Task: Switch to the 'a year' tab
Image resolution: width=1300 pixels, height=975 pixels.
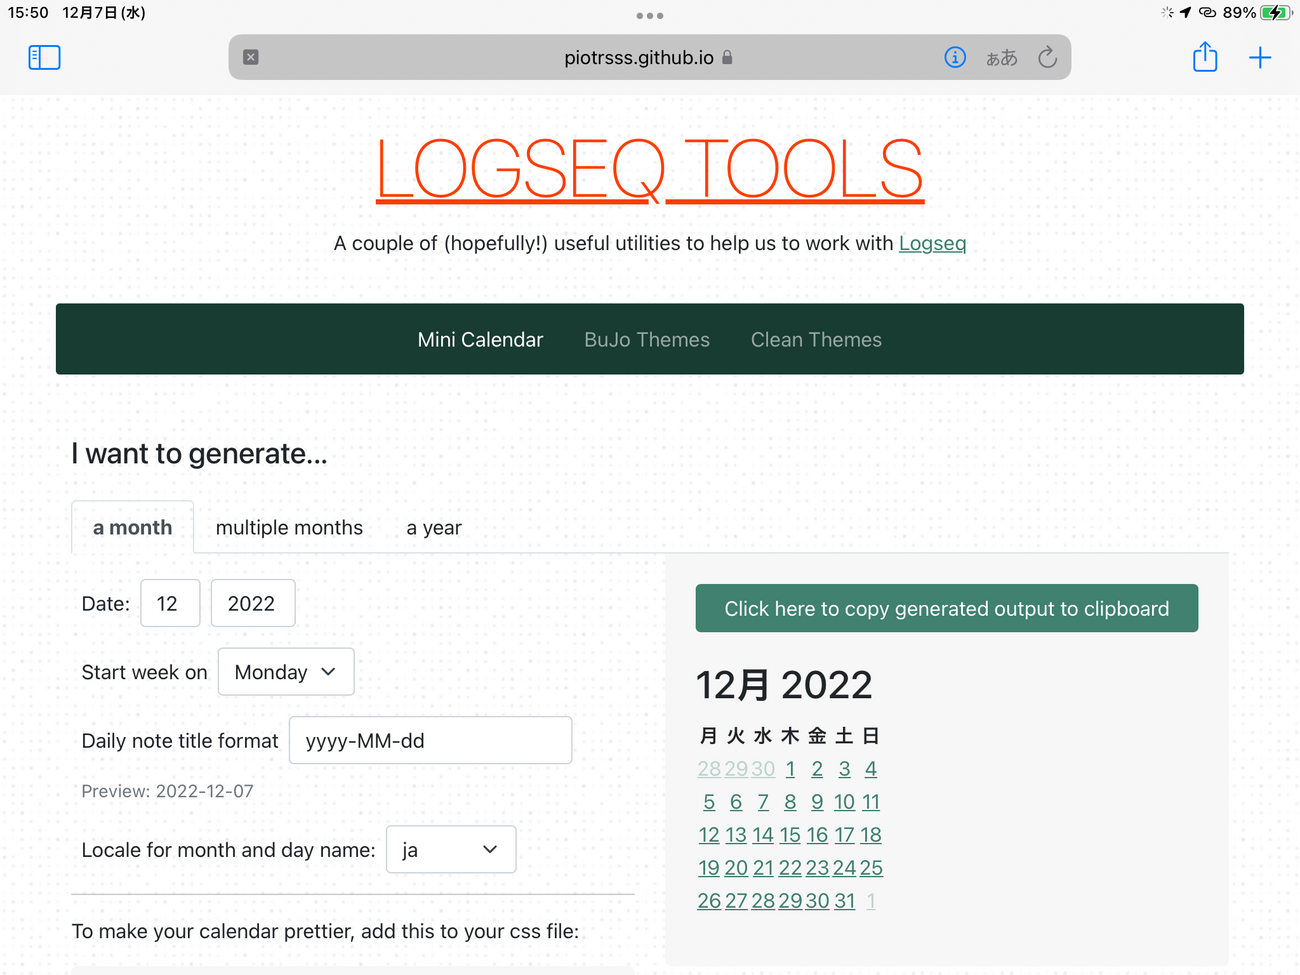Action: point(434,527)
